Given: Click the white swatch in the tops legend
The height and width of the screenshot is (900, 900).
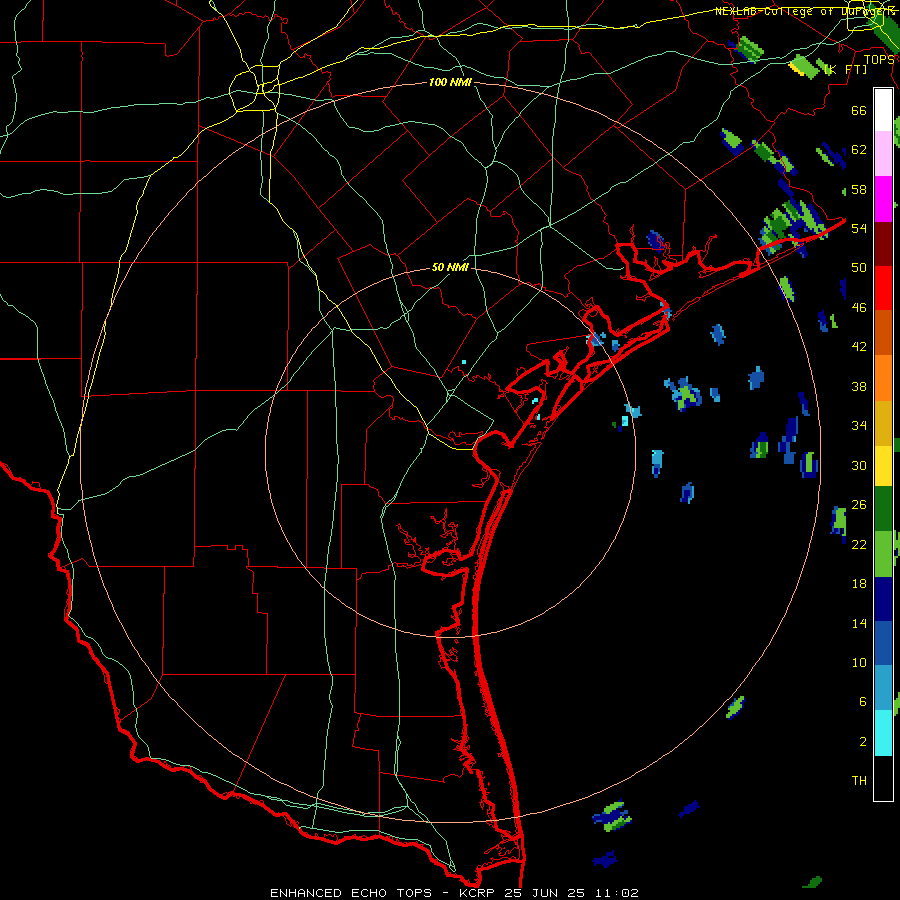Looking at the screenshot, I should pyautogui.click(x=883, y=110).
